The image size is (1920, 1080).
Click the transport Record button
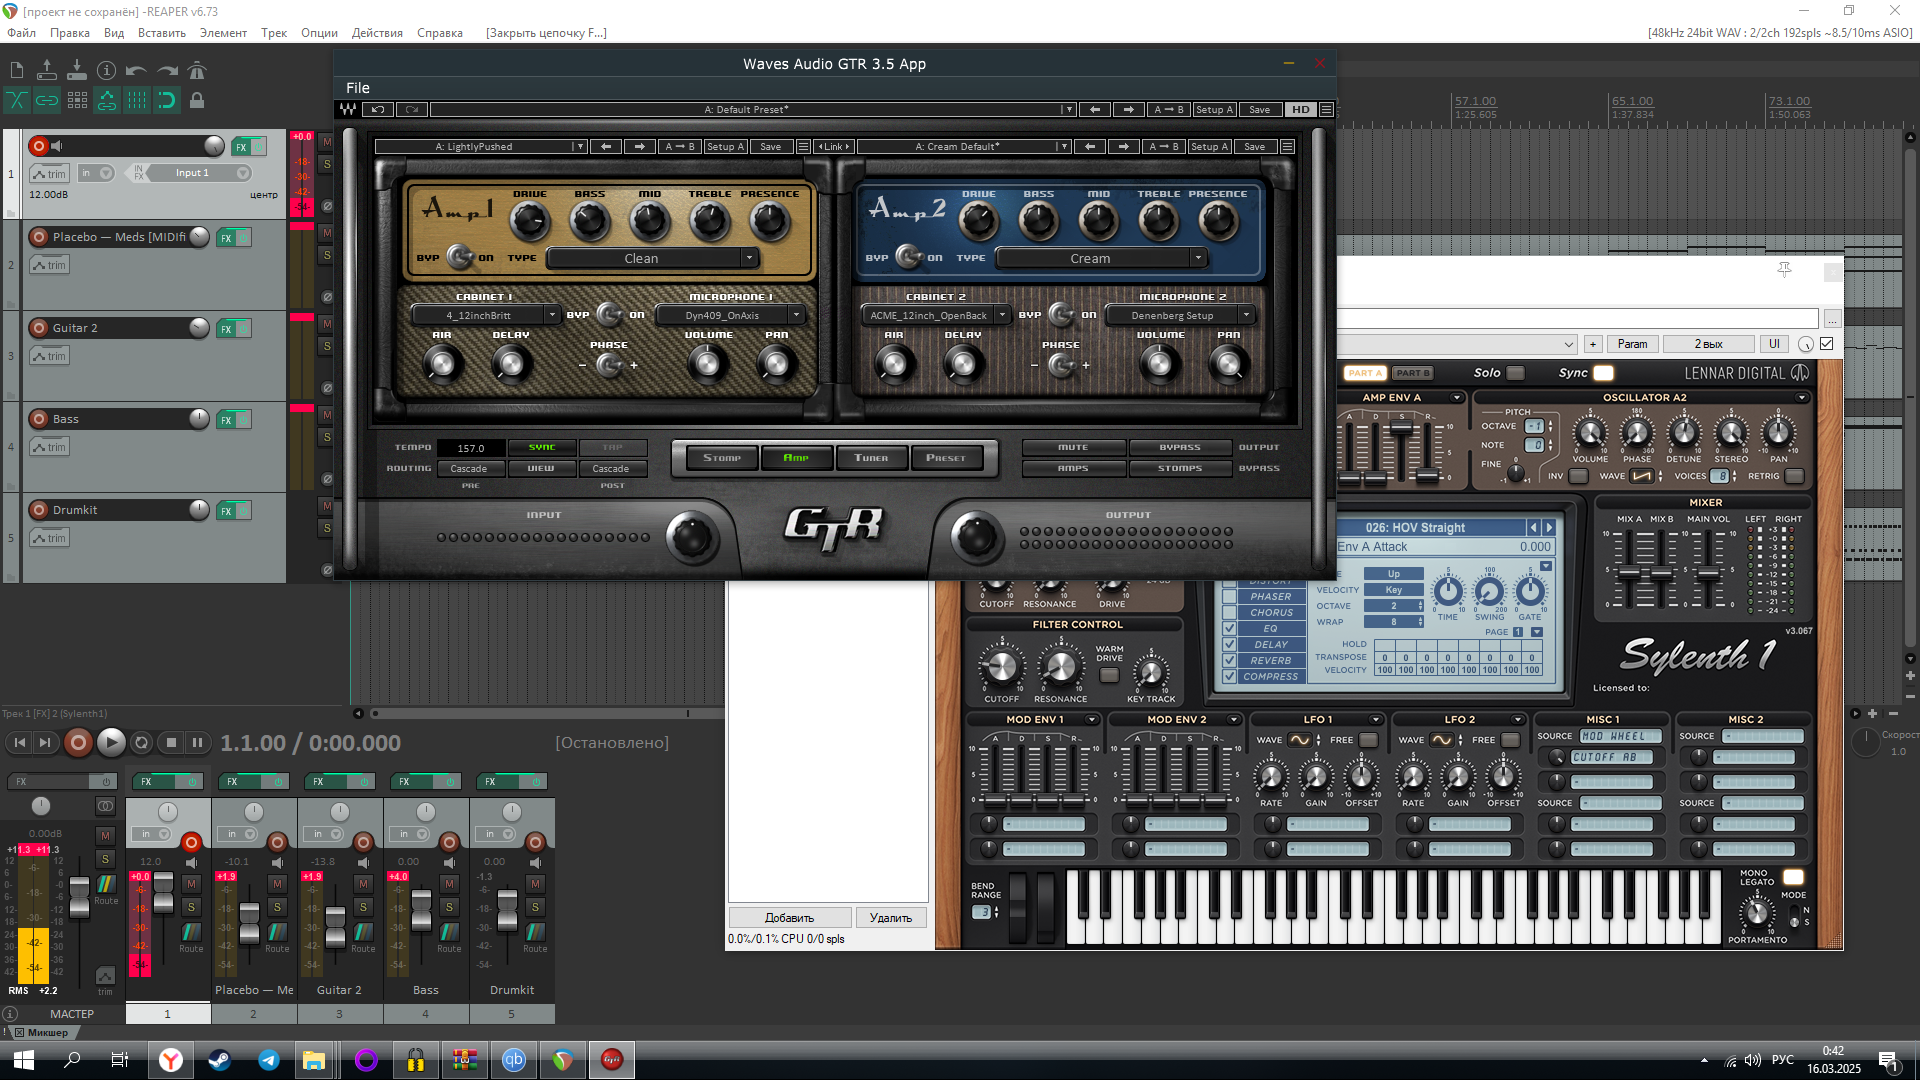click(x=78, y=743)
